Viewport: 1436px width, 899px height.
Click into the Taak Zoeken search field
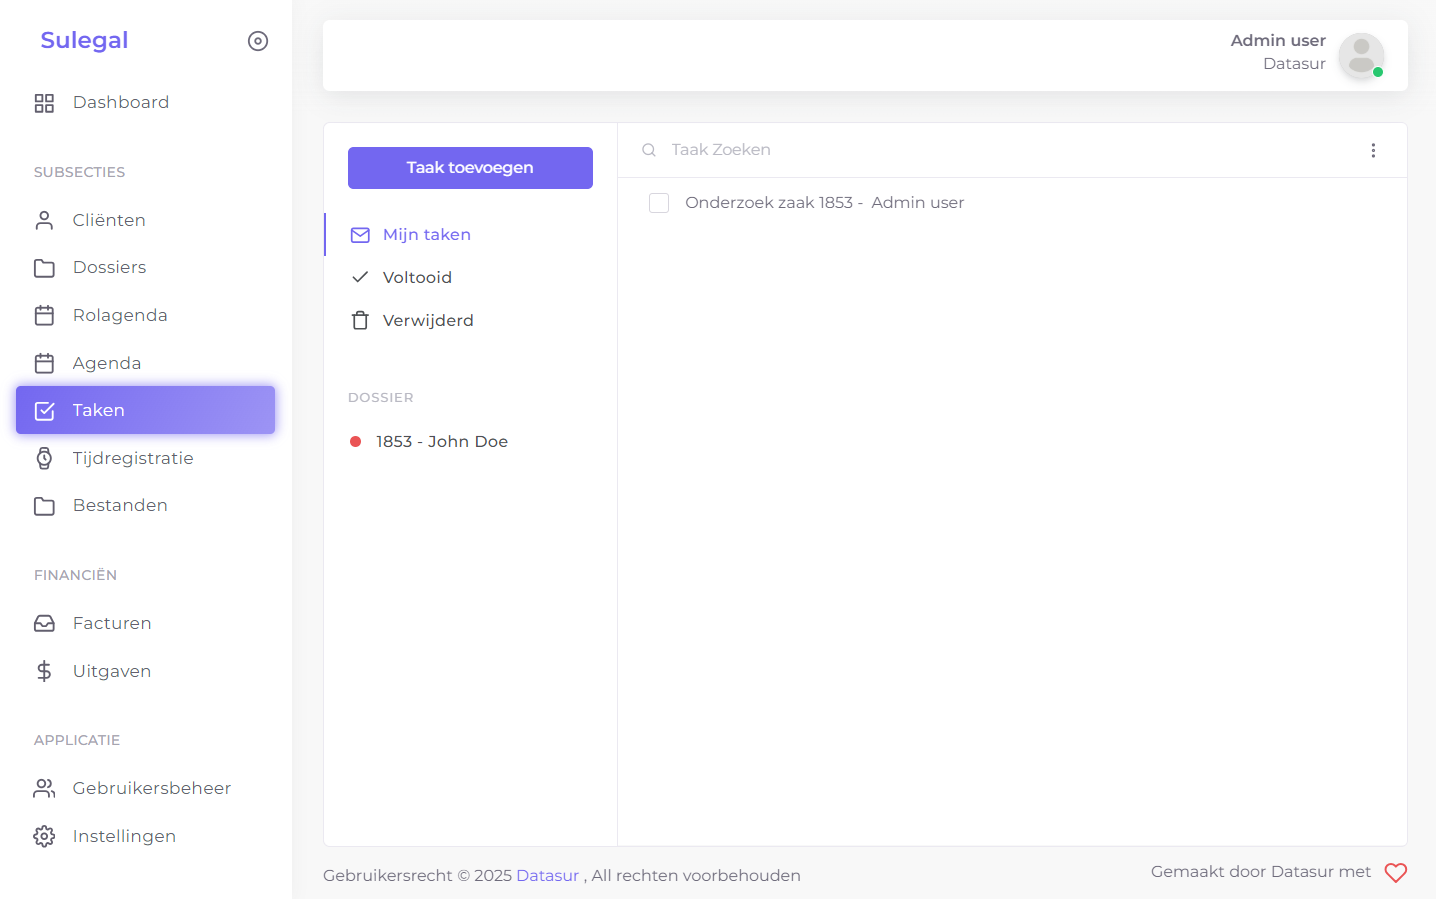1000,150
